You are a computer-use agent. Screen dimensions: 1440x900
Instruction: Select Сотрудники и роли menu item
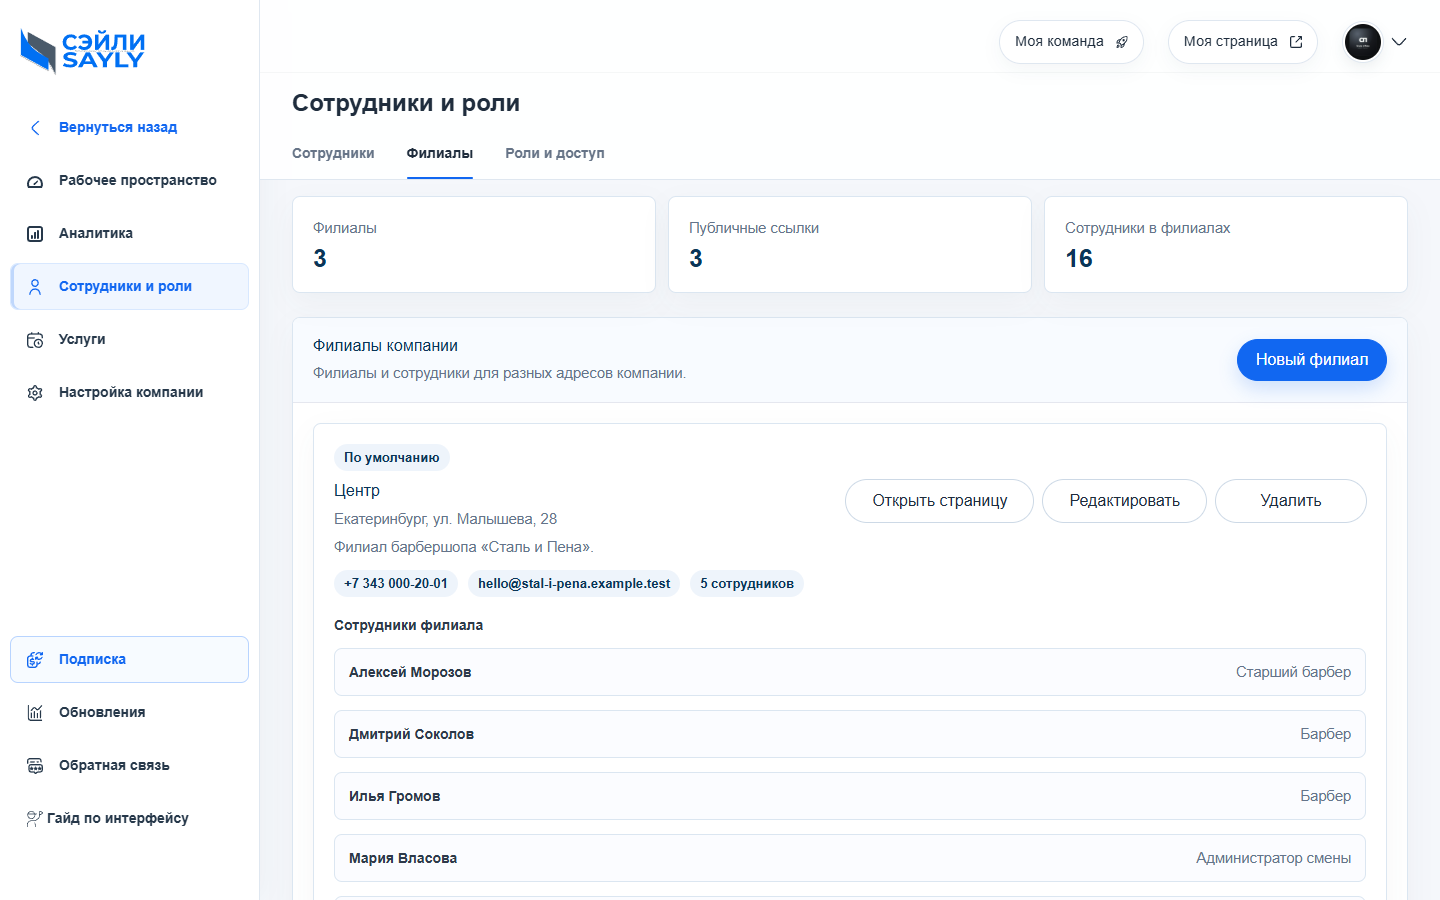point(130,287)
